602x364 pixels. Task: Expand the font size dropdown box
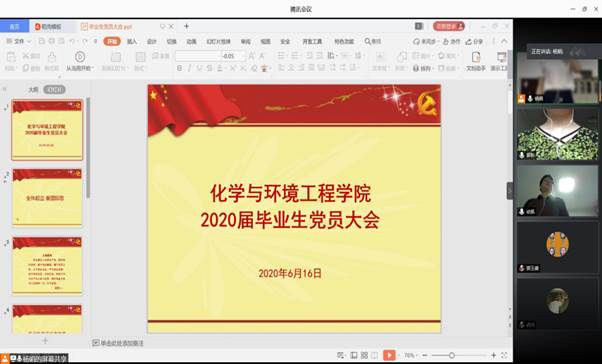[233, 56]
